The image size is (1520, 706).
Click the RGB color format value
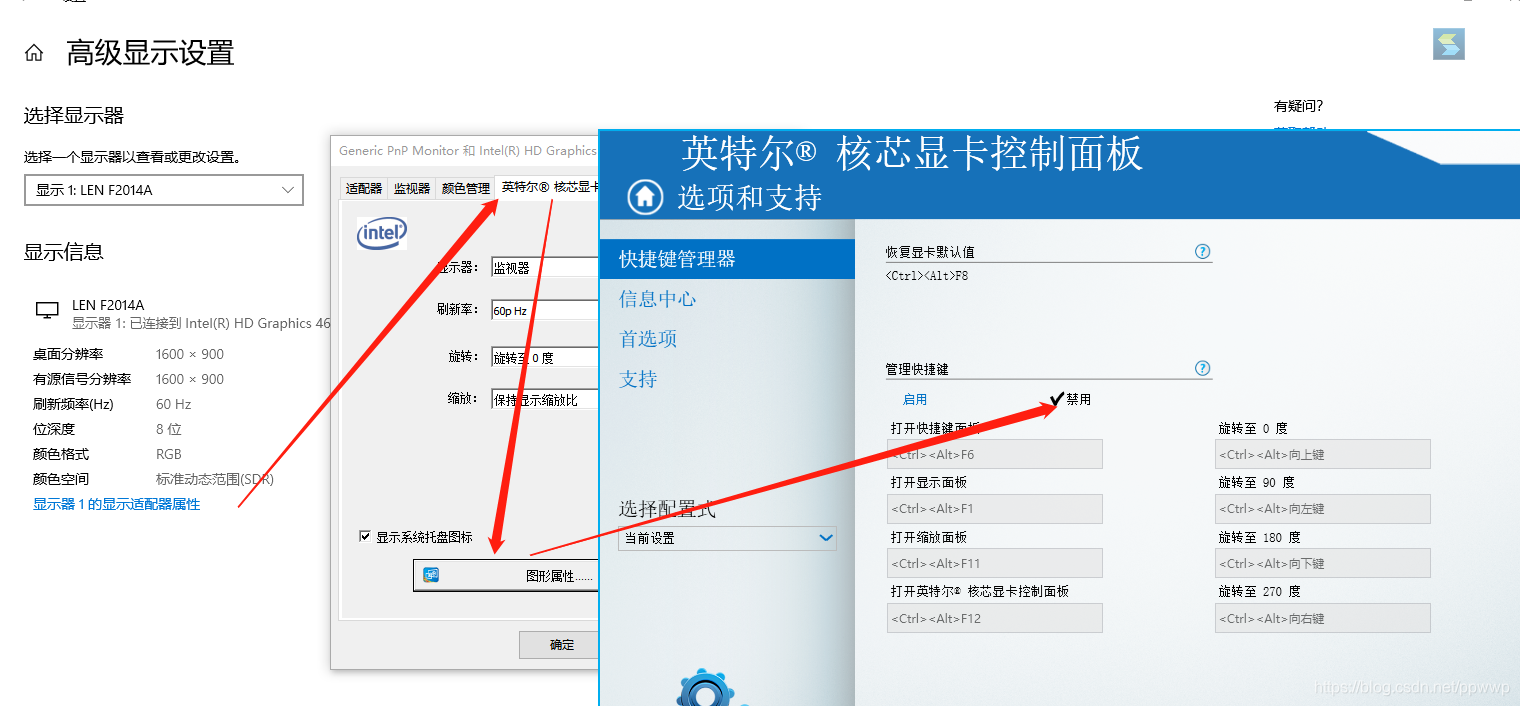pyautogui.click(x=169, y=454)
